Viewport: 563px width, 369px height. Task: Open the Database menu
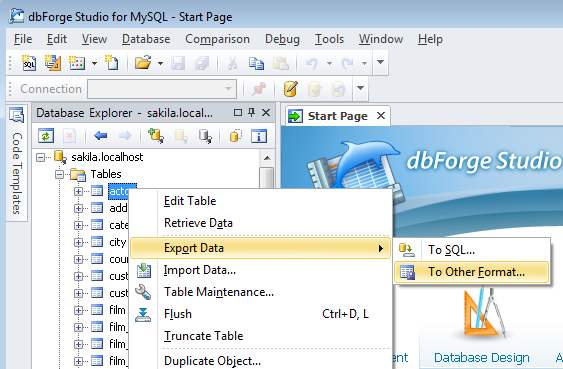pyautogui.click(x=146, y=39)
